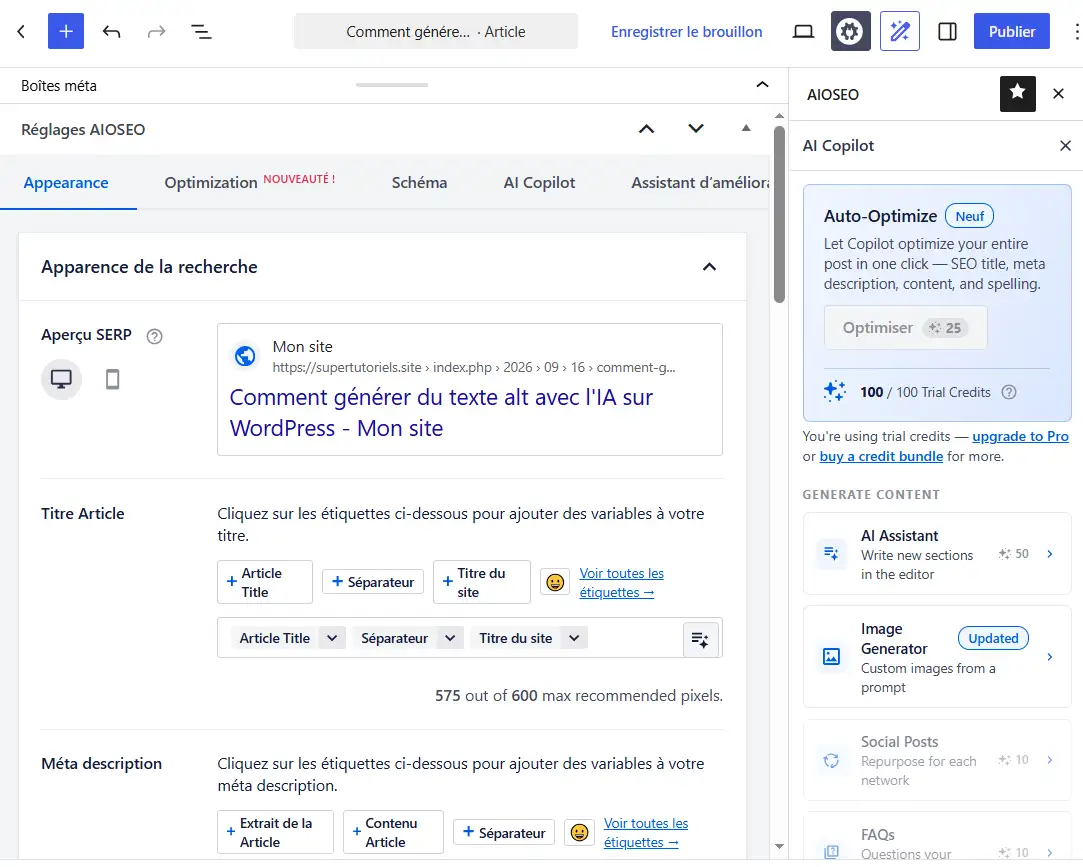
Task: Move Réglages AIOSEO panel up
Action: pyautogui.click(x=646, y=129)
